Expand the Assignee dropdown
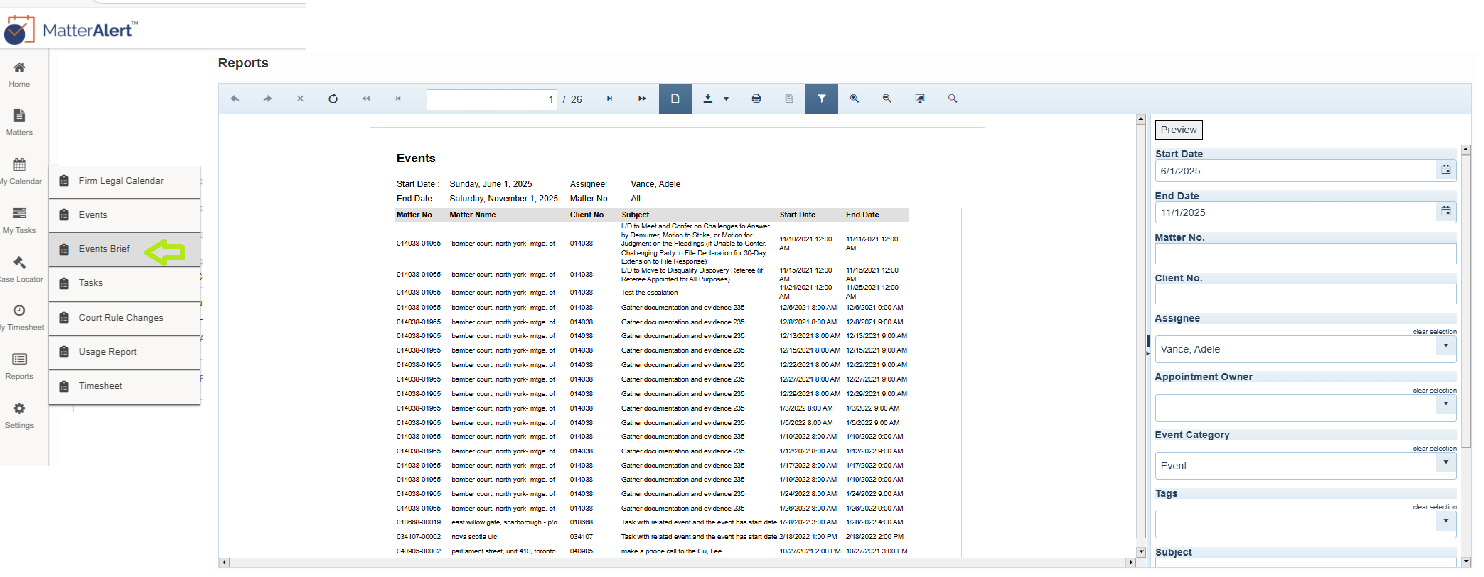This screenshot has height=577, width=1484. tap(1446, 348)
